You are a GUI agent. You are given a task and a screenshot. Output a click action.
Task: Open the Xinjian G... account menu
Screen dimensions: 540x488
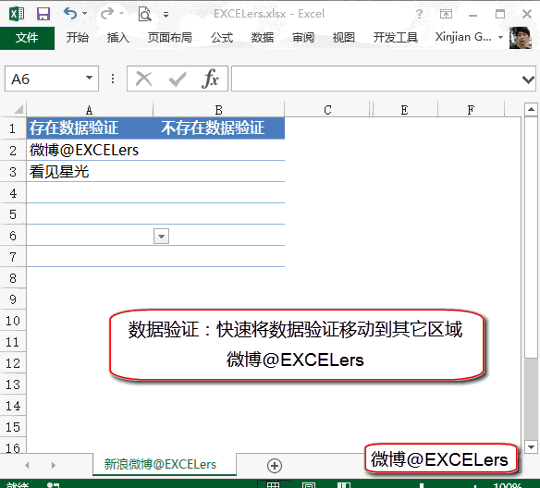pos(469,37)
